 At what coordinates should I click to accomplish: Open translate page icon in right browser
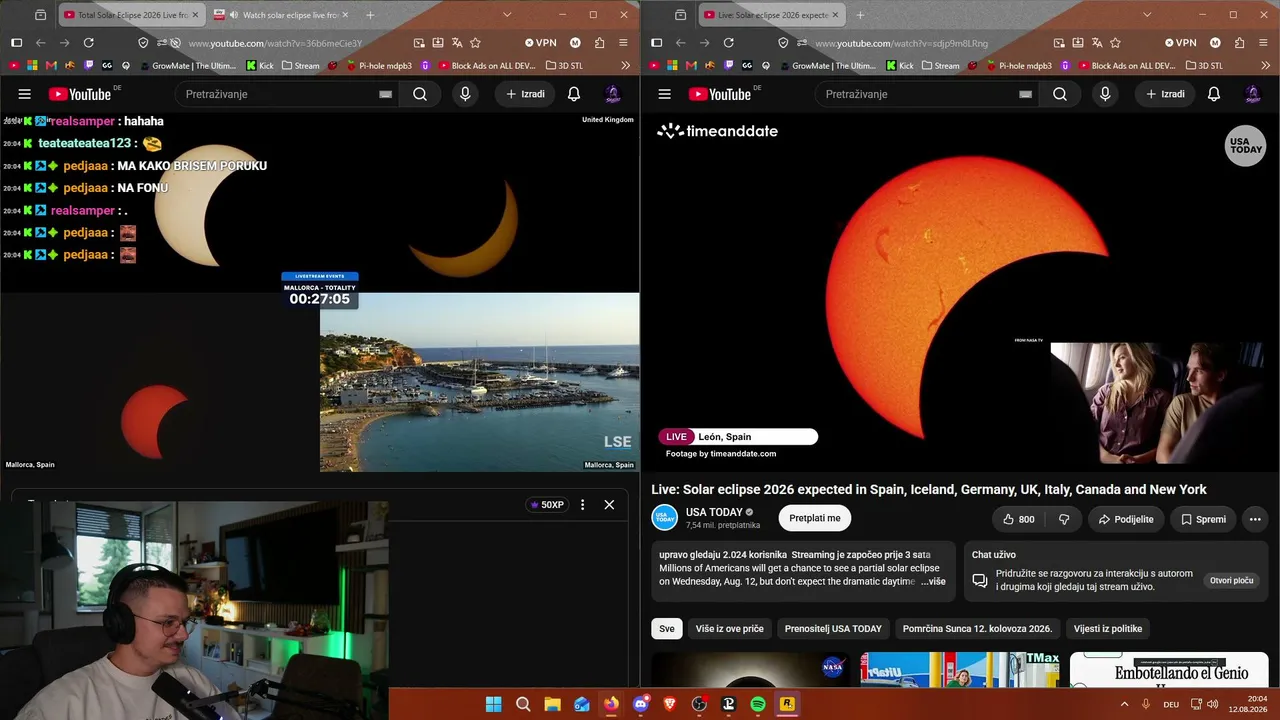pyautogui.click(x=1096, y=43)
